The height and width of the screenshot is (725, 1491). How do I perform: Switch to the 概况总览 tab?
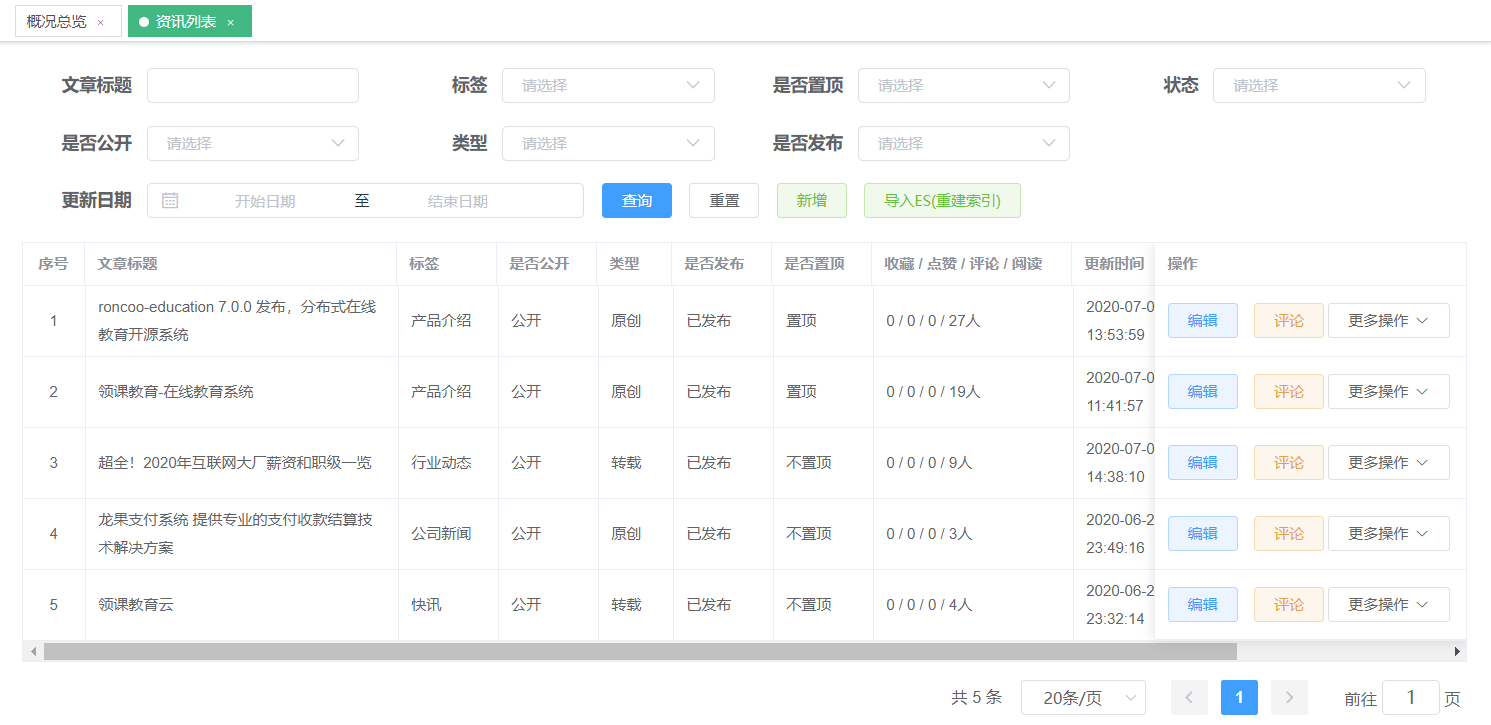pos(57,22)
